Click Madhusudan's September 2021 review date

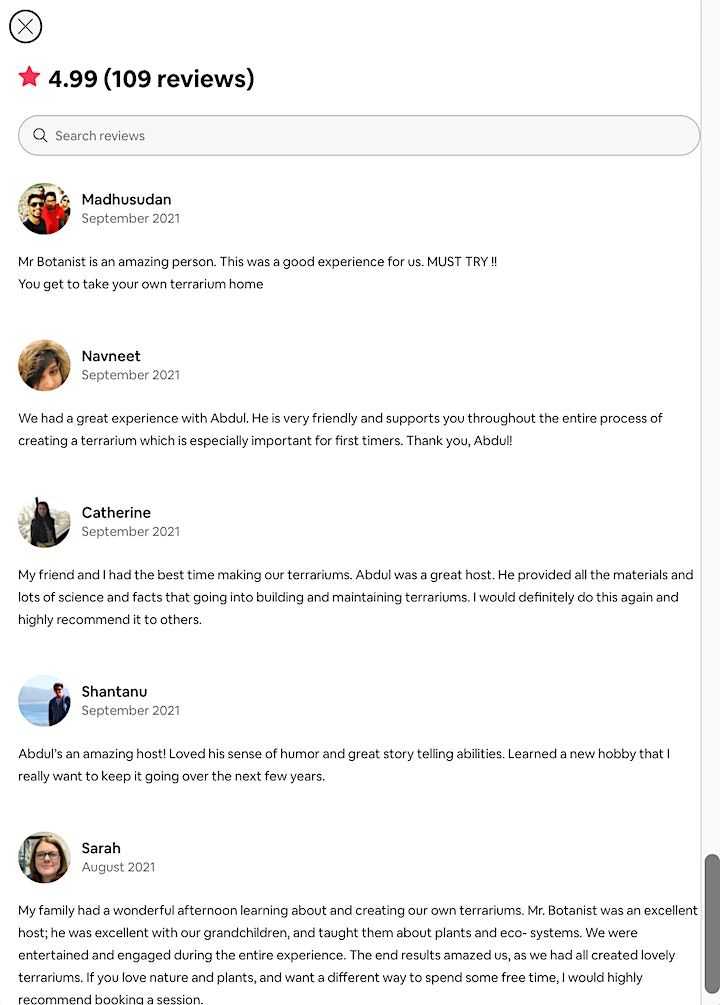pyautogui.click(x=130, y=219)
